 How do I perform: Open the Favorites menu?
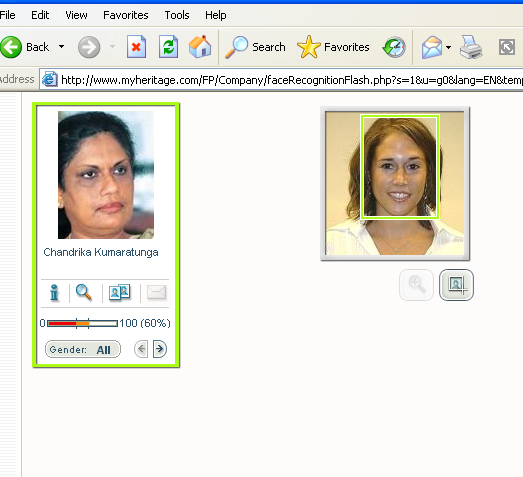coord(126,15)
